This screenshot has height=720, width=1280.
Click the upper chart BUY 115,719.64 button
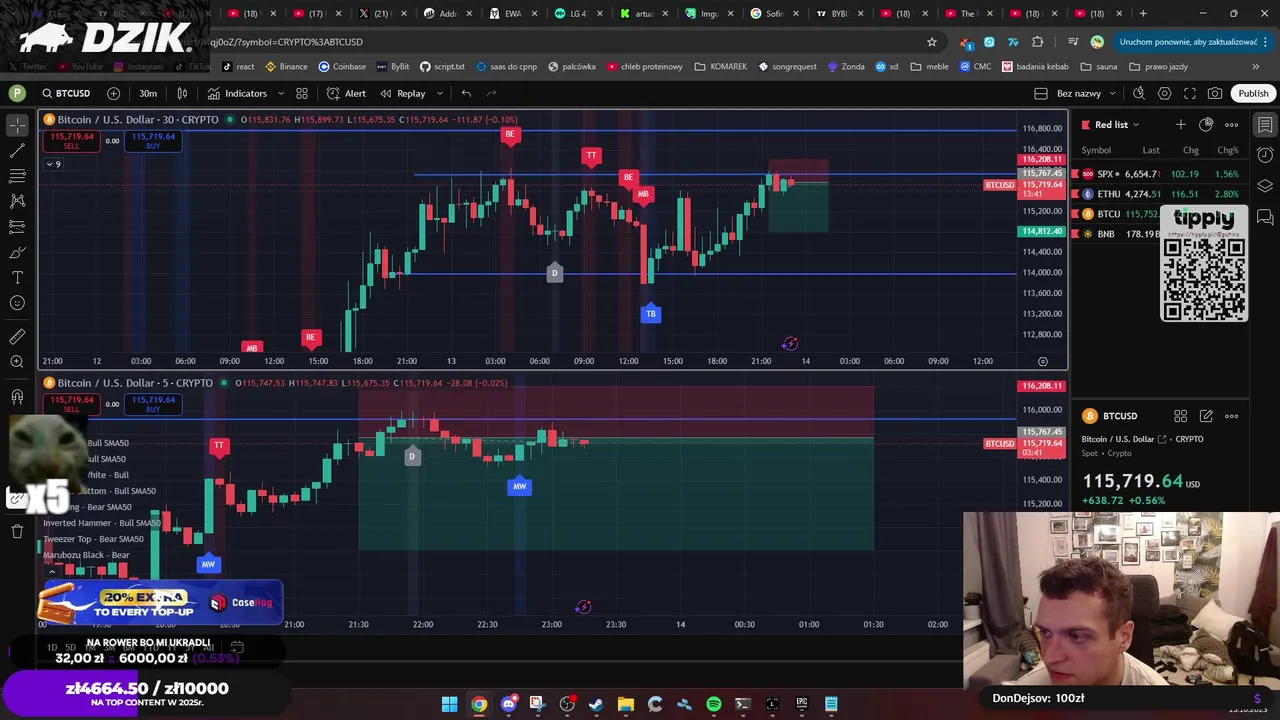[x=153, y=141]
